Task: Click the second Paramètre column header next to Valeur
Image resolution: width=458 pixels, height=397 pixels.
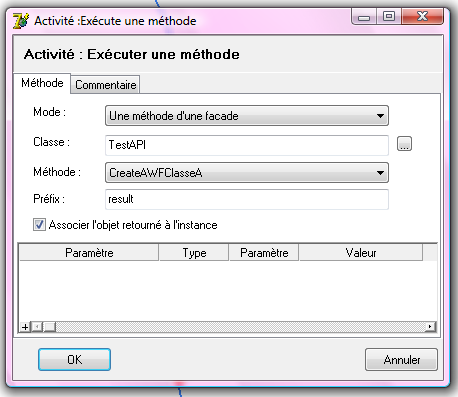Action: point(264,253)
